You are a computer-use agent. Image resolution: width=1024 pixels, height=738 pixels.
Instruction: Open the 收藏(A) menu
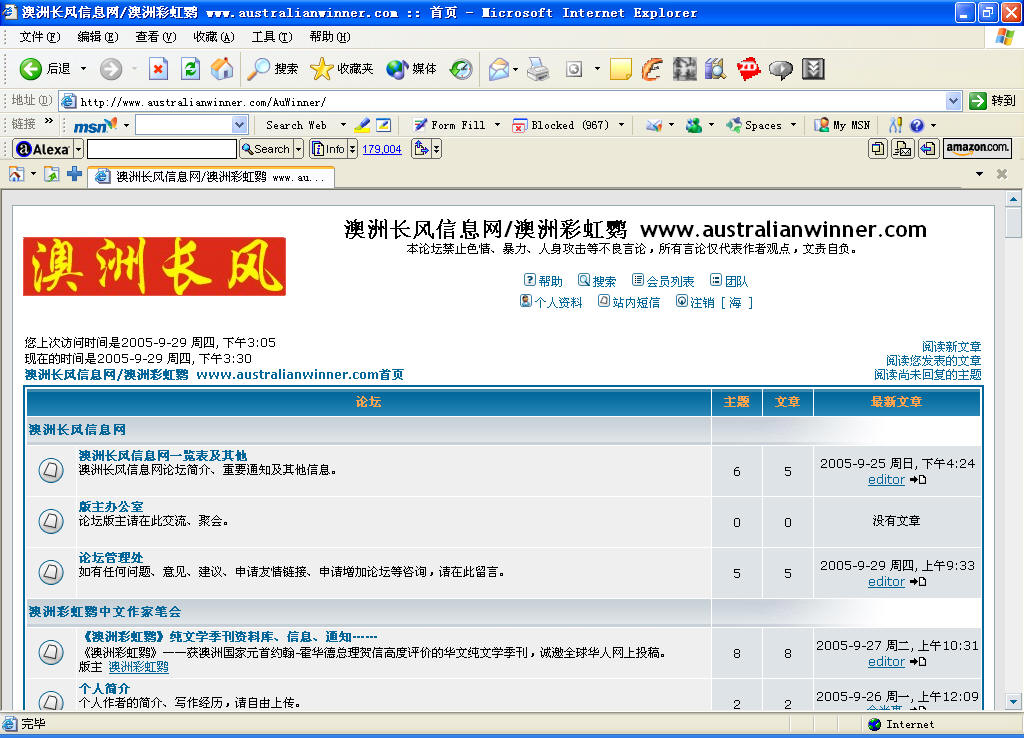(x=214, y=37)
